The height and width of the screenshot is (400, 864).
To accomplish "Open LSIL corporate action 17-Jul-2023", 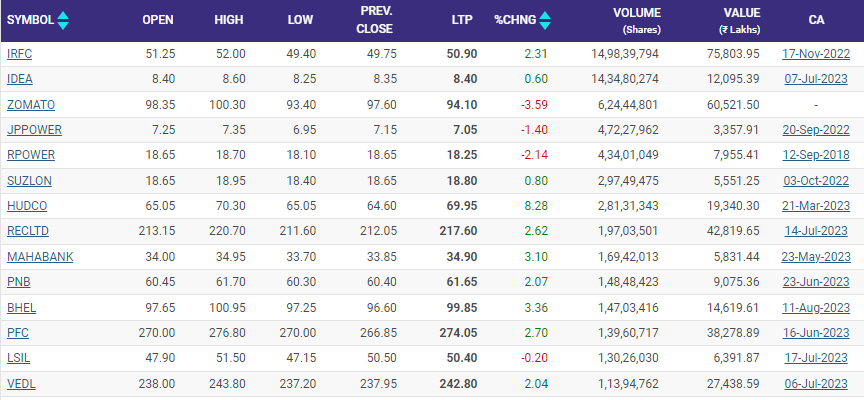I will [x=816, y=358].
